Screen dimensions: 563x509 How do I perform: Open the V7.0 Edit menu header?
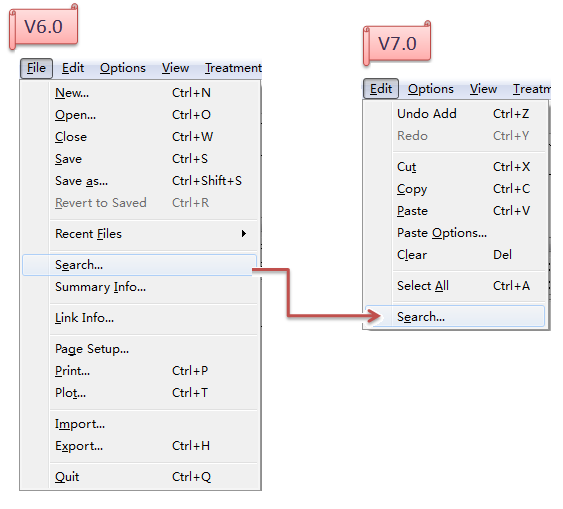(x=381, y=89)
